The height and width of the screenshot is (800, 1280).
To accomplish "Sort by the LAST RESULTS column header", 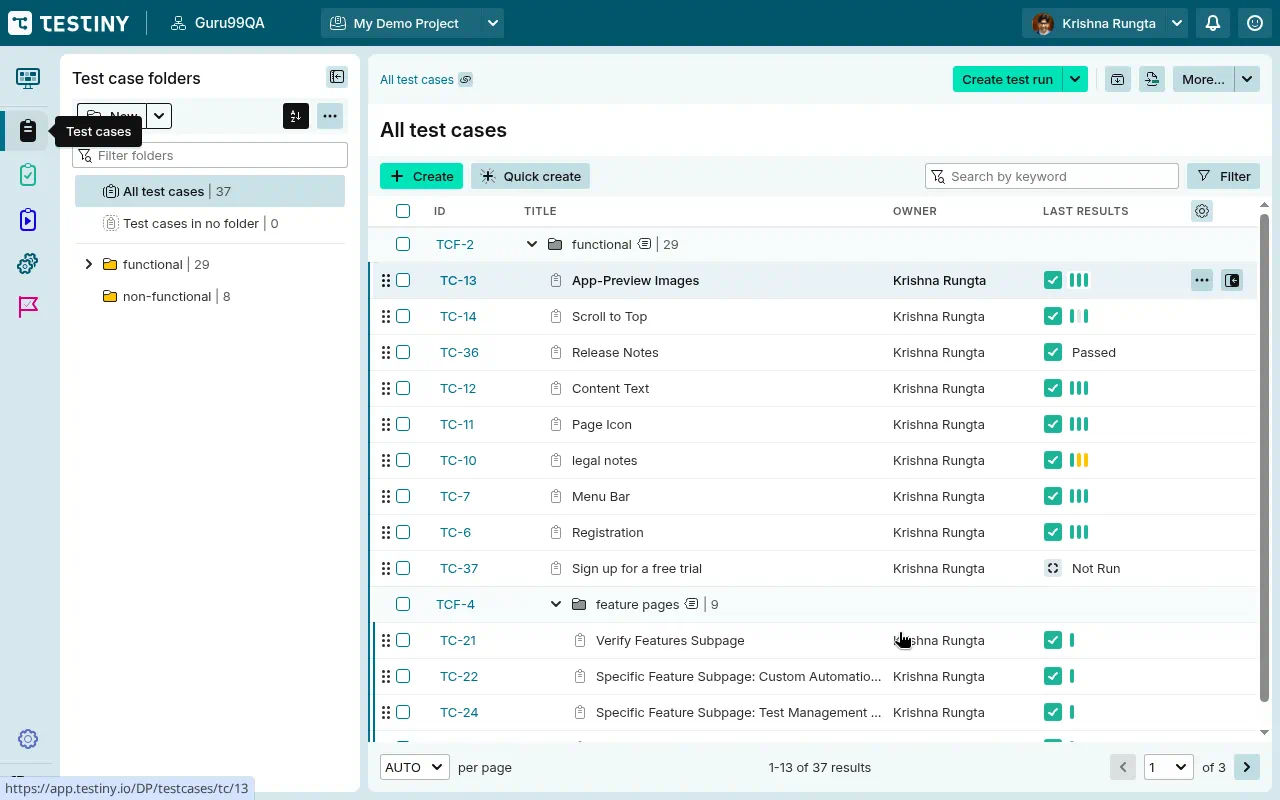I will (x=1085, y=211).
